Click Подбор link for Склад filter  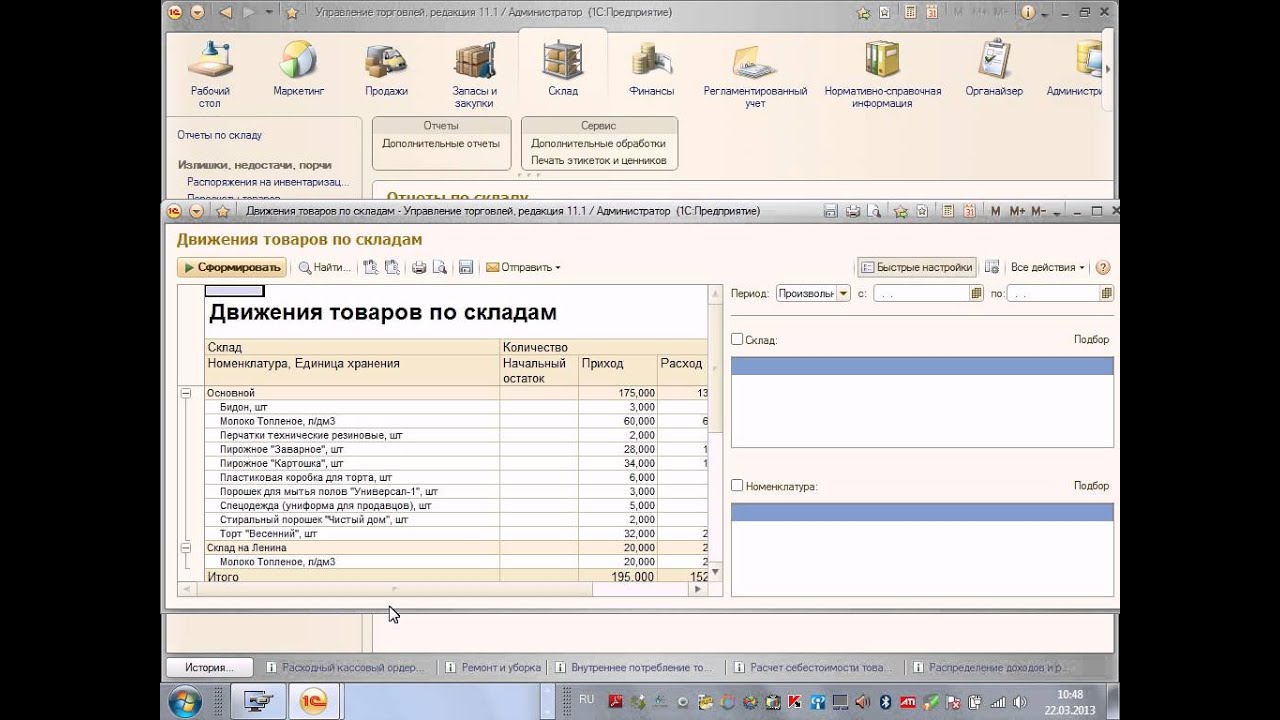(x=1091, y=339)
